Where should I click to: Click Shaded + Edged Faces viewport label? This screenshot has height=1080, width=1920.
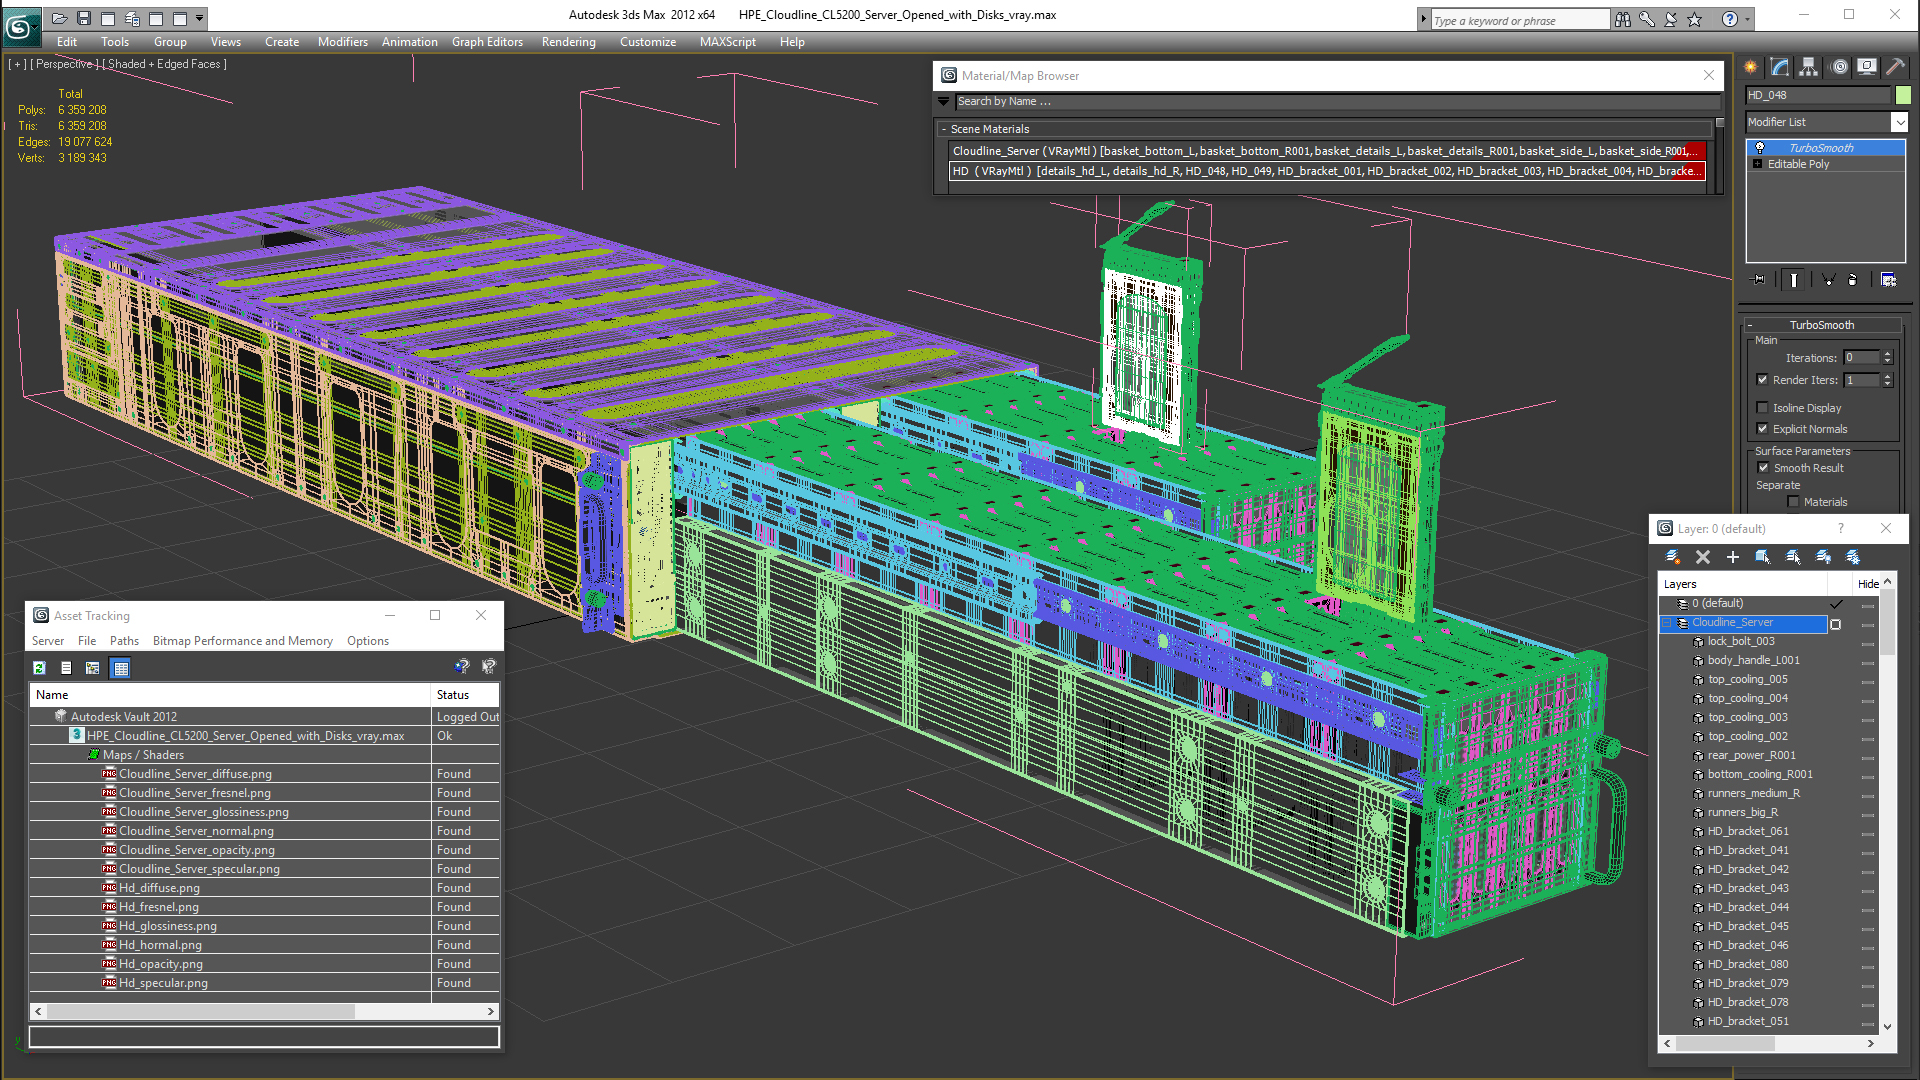[x=167, y=64]
